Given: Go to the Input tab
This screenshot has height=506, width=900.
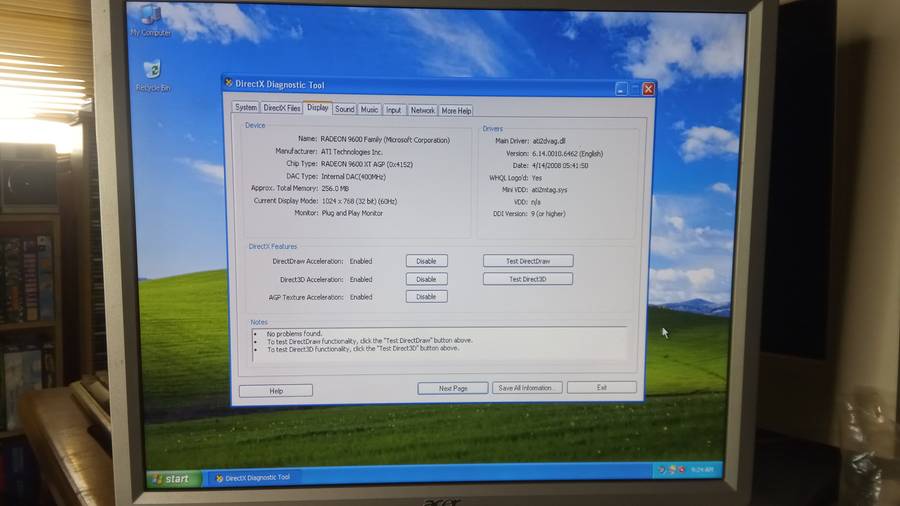Looking at the screenshot, I should click(x=393, y=110).
